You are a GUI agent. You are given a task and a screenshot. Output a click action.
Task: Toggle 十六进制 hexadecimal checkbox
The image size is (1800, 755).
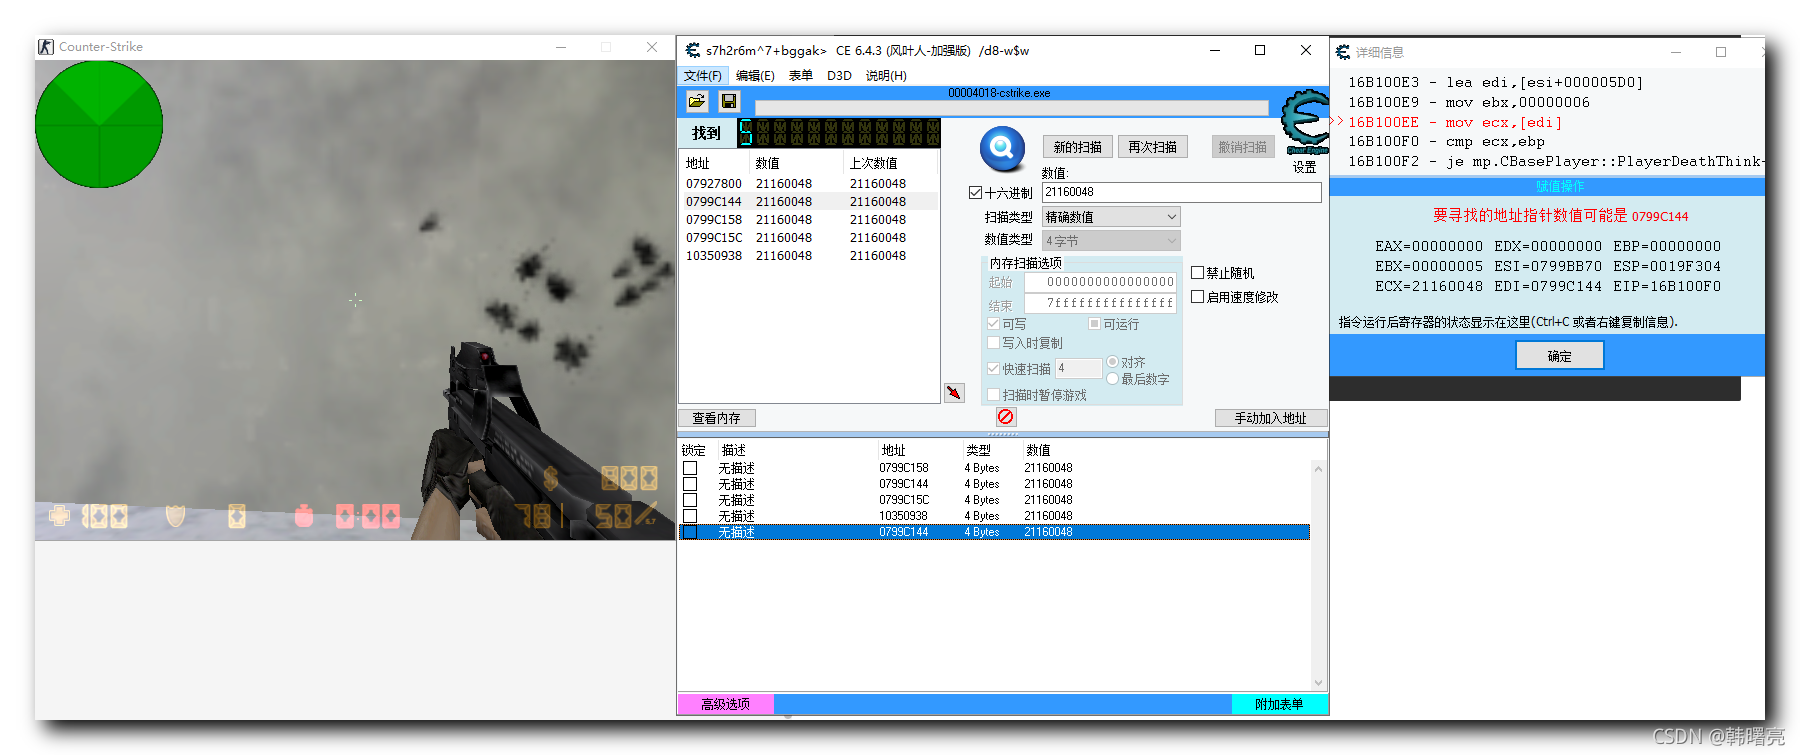tap(975, 193)
